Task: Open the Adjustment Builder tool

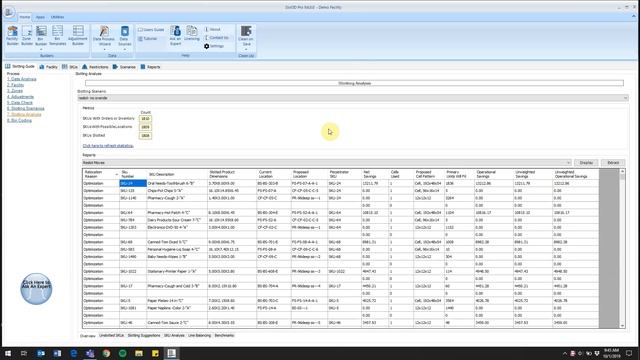Action: [x=78, y=36]
